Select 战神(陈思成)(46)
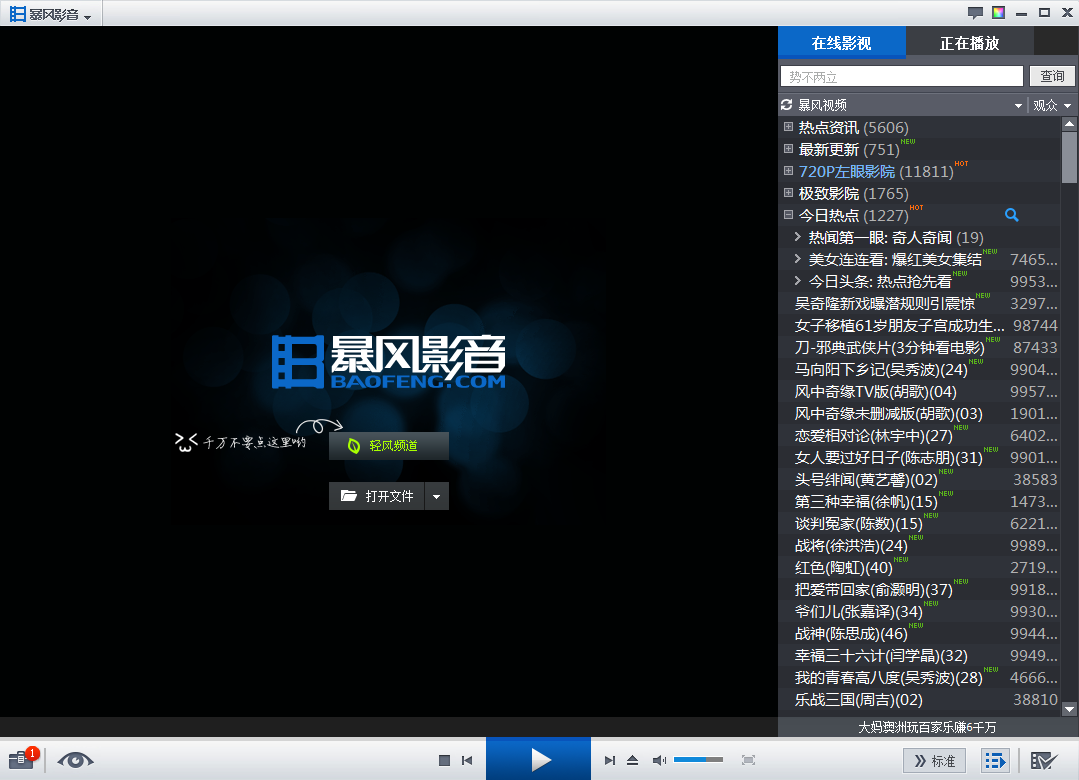1079x780 pixels. pos(920,634)
